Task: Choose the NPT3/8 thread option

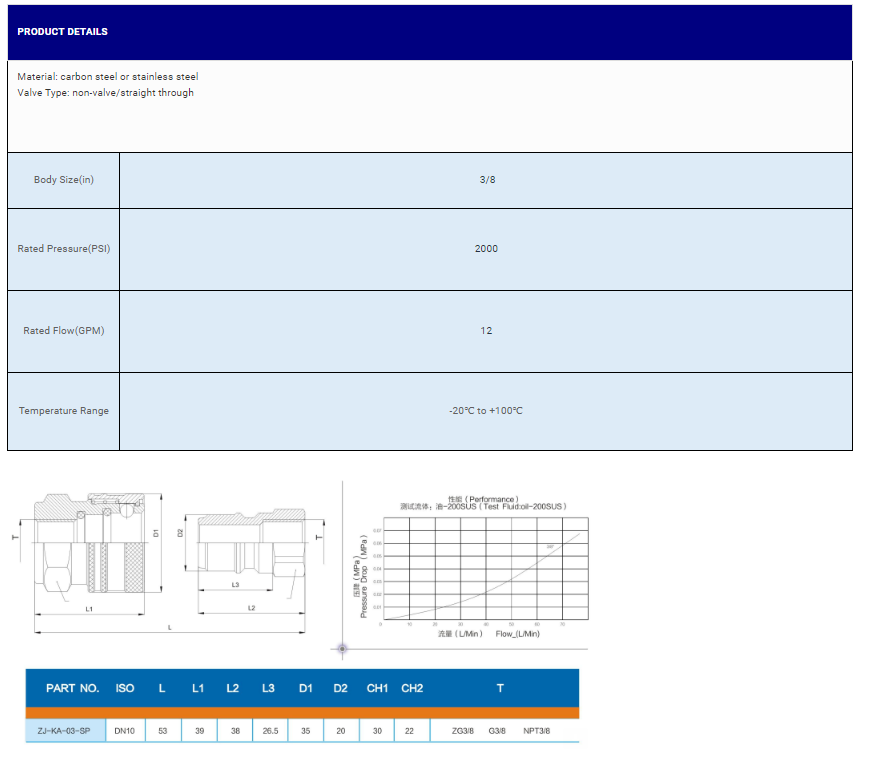Action: 536,731
